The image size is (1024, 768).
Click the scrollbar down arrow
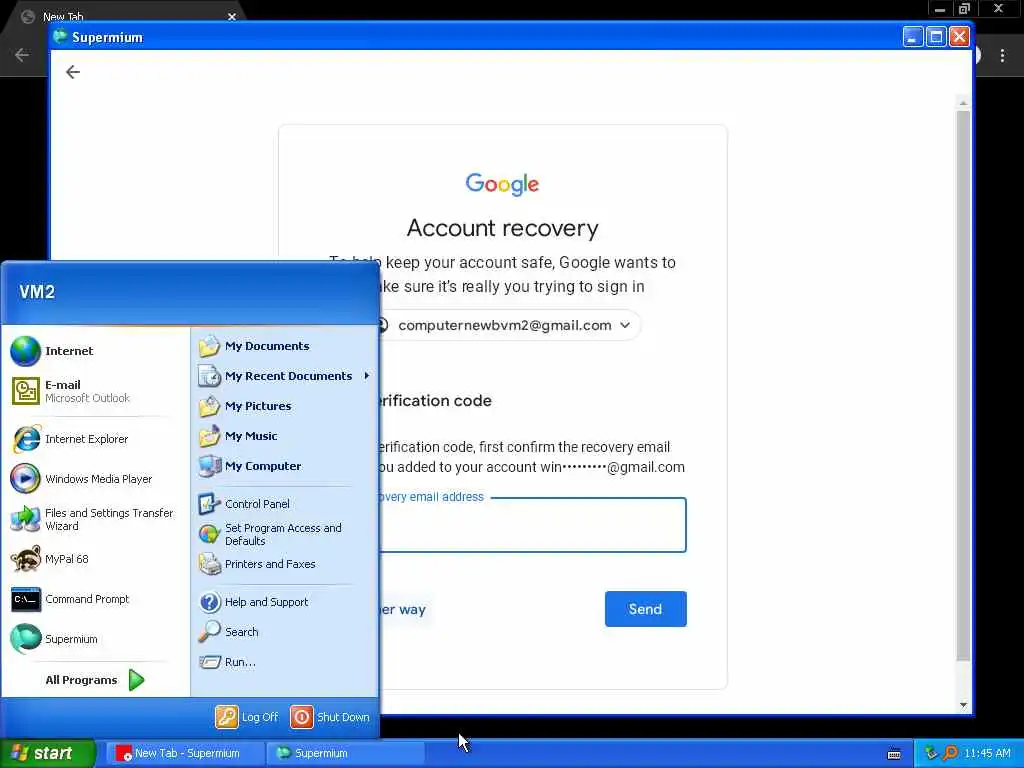pos(963,705)
